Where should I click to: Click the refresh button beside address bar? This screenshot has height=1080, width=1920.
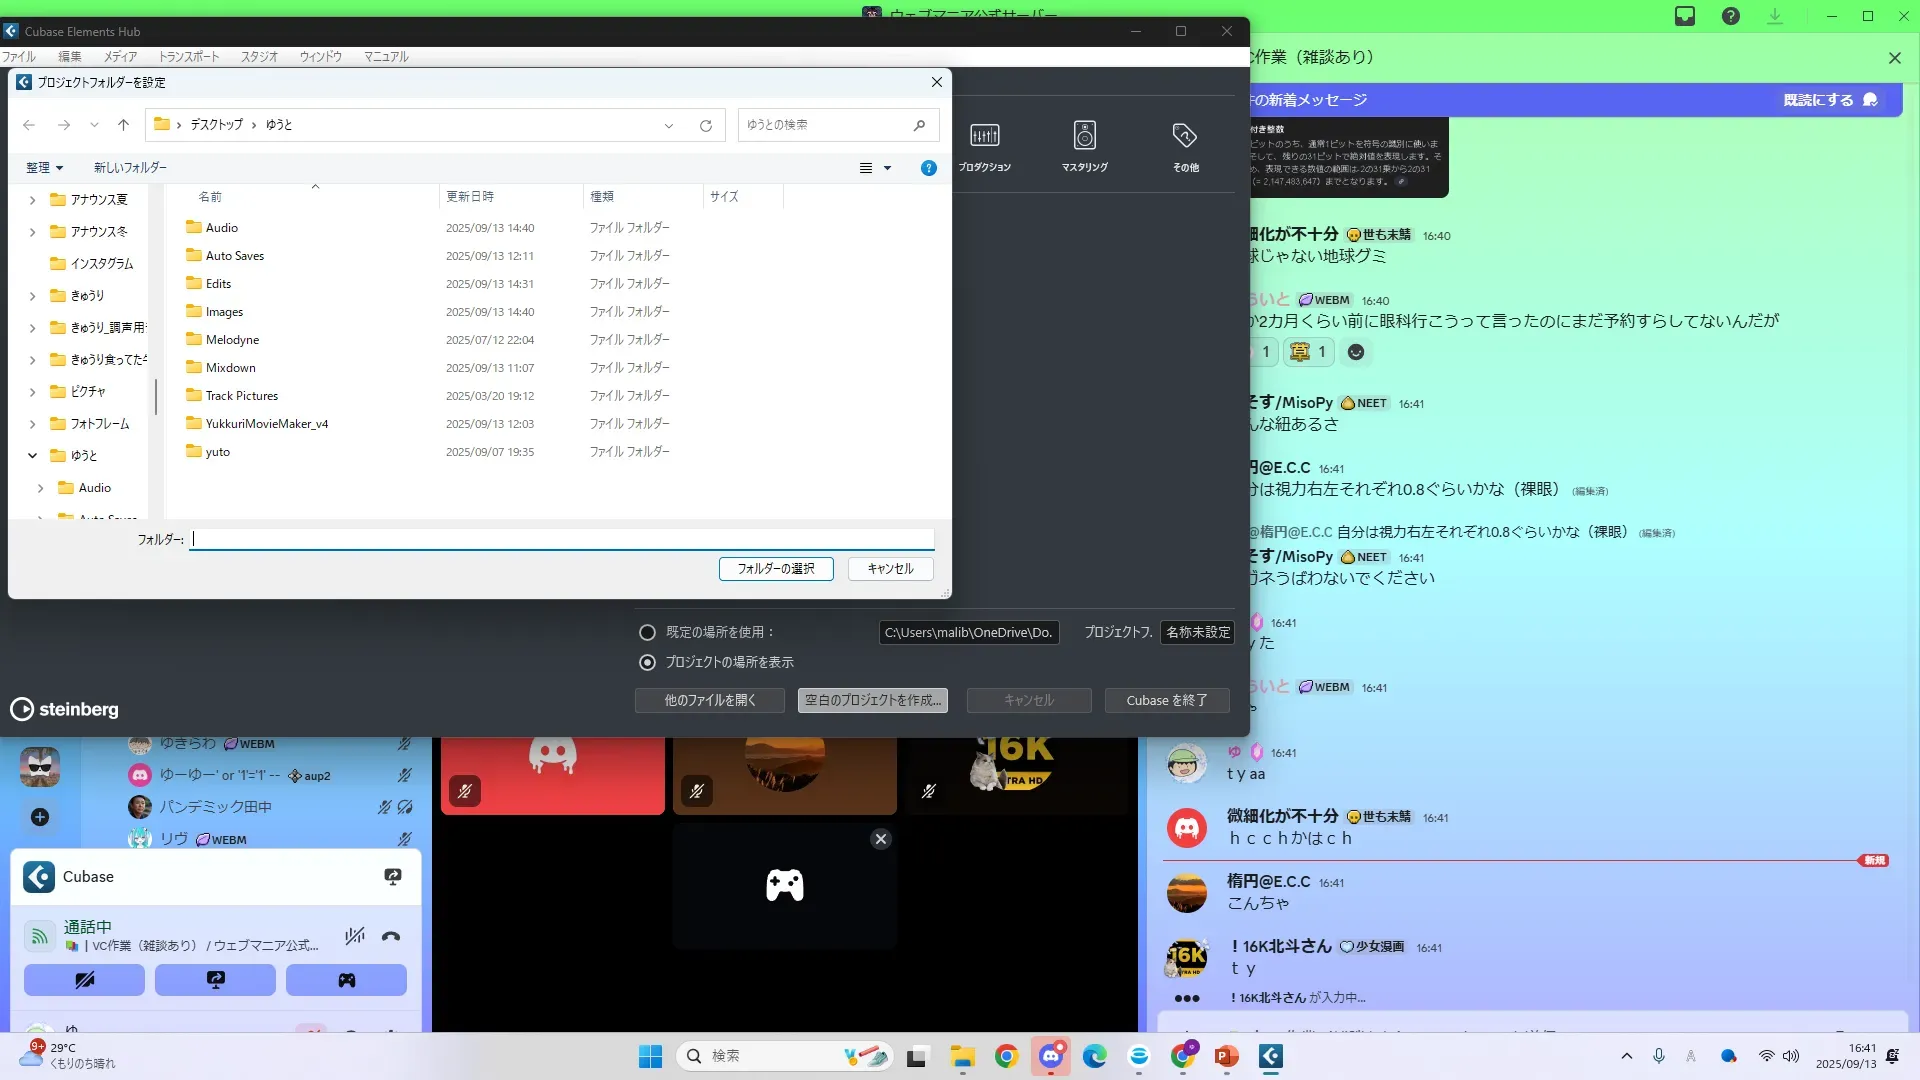[x=706, y=125]
